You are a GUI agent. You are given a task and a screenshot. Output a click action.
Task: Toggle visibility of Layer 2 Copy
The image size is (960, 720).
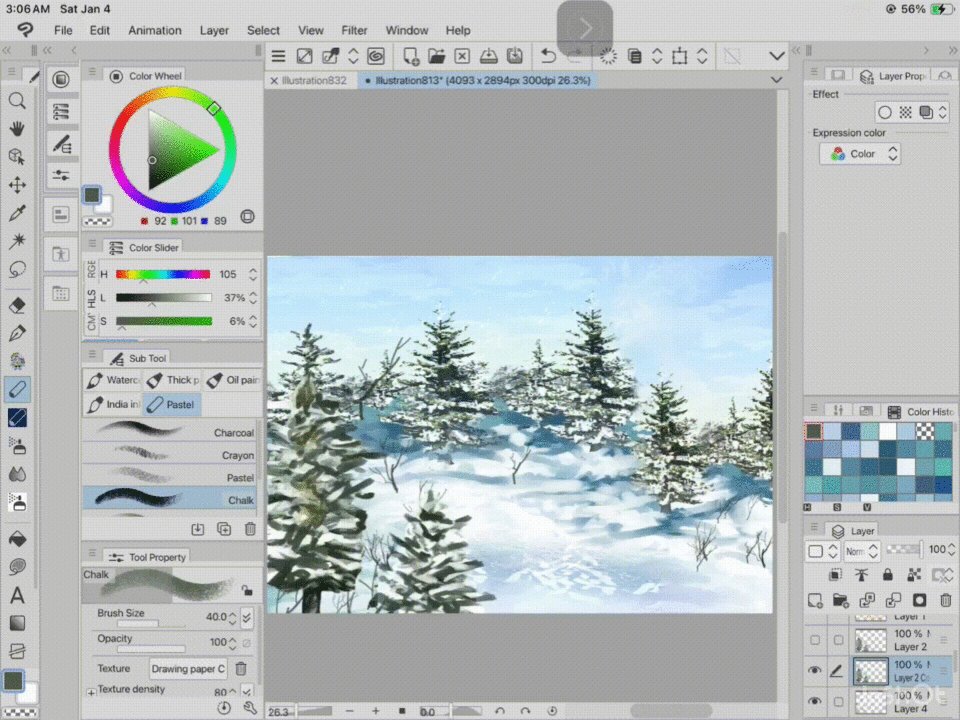(814, 671)
